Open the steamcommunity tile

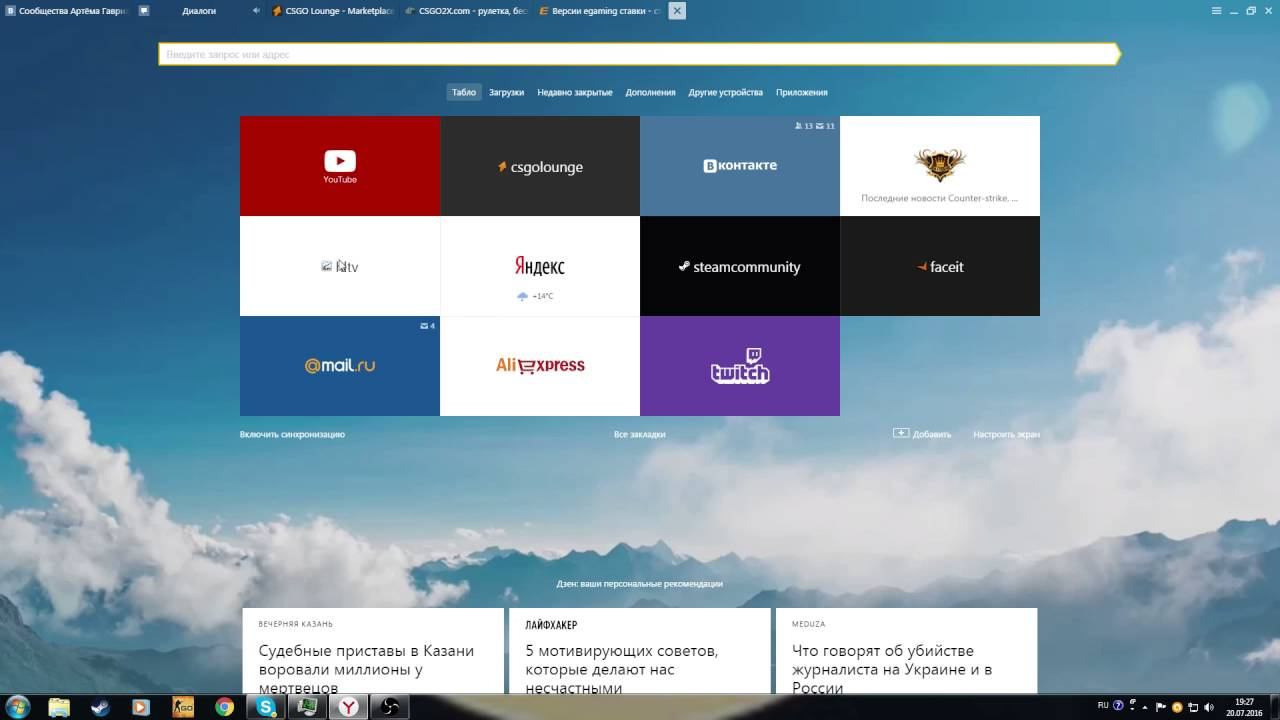tap(740, 266)
